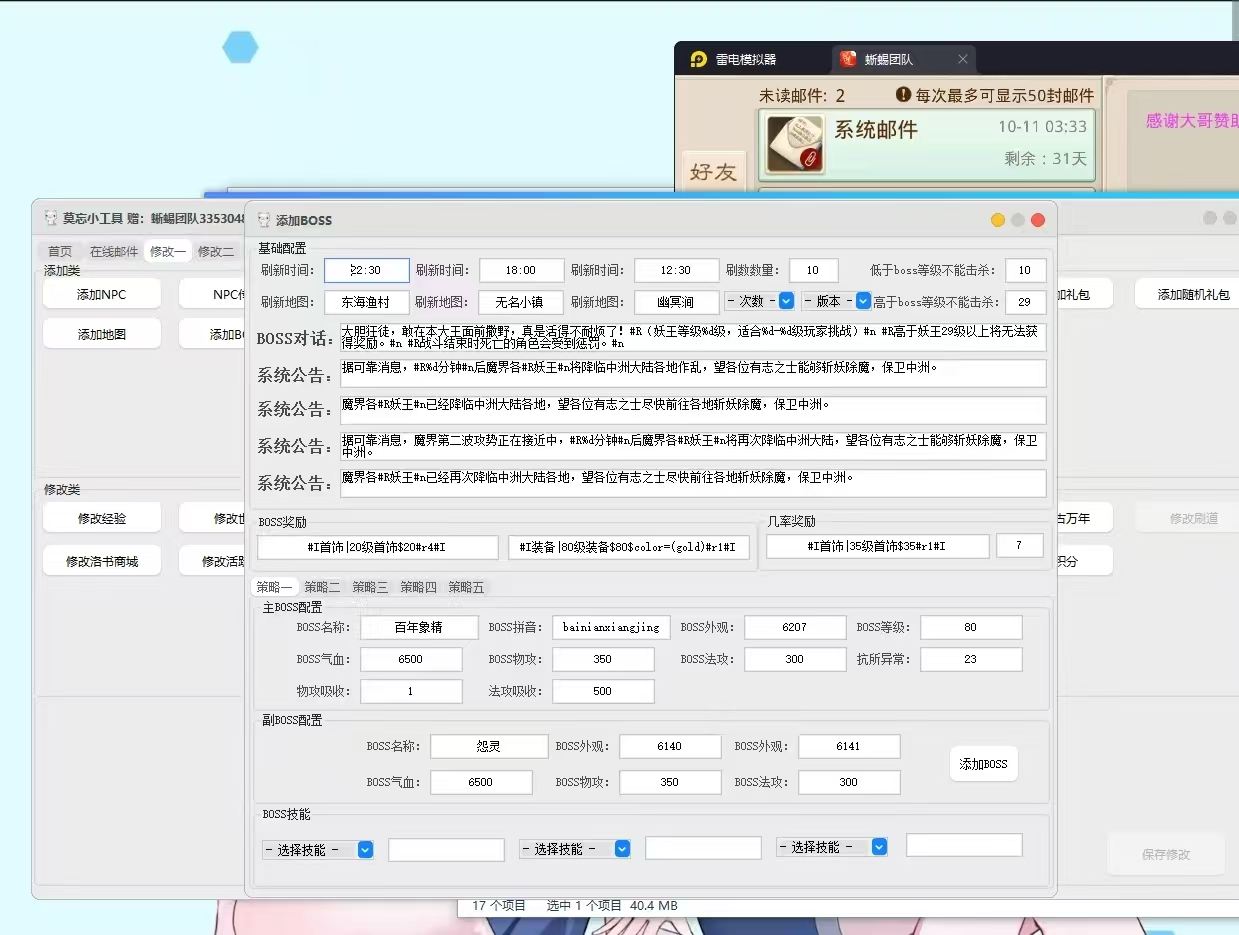Switch to the 策略二 tab
This screenshot has height=935, width=1239.
[322, 587]
